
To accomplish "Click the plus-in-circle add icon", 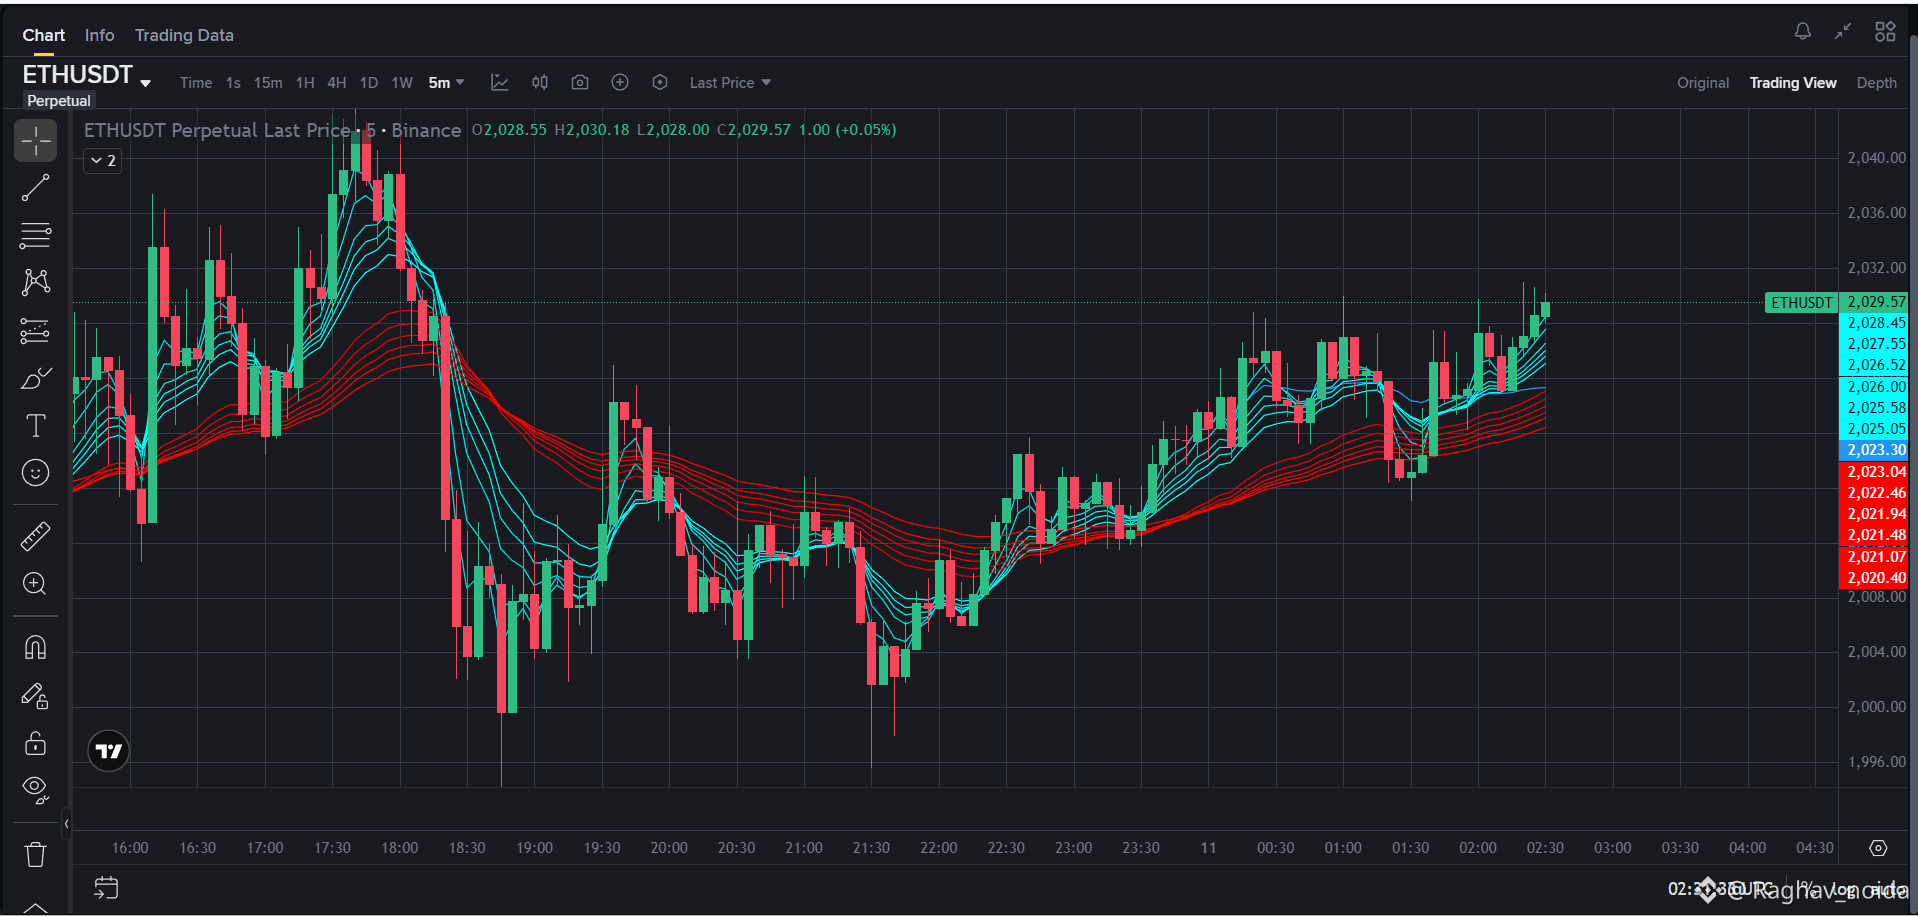I will [x=620, y=83].
